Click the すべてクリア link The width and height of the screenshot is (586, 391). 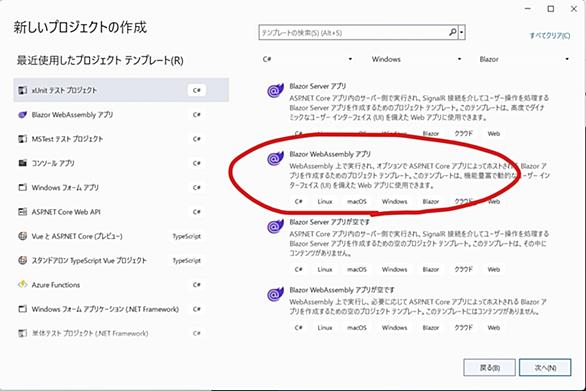(x=550, y=36)
